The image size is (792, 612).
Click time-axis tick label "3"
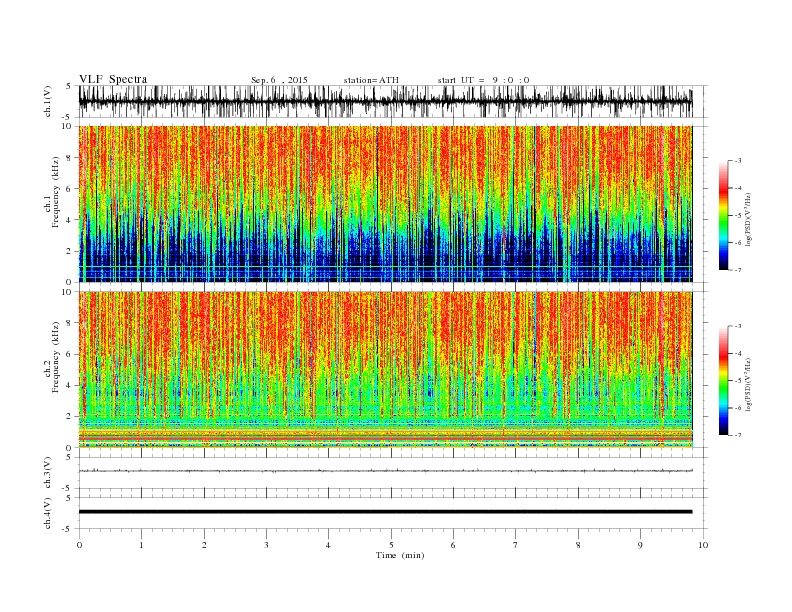[266, 545]
